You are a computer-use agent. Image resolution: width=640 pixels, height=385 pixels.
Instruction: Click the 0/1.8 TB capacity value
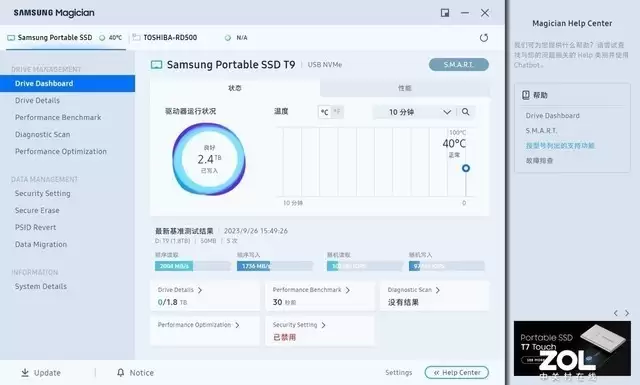tap(172, 303)
